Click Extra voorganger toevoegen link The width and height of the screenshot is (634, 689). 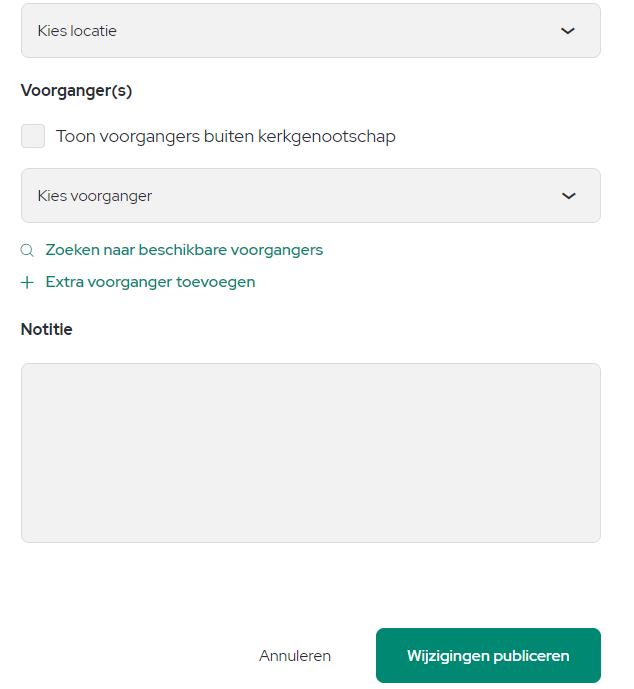150,282
